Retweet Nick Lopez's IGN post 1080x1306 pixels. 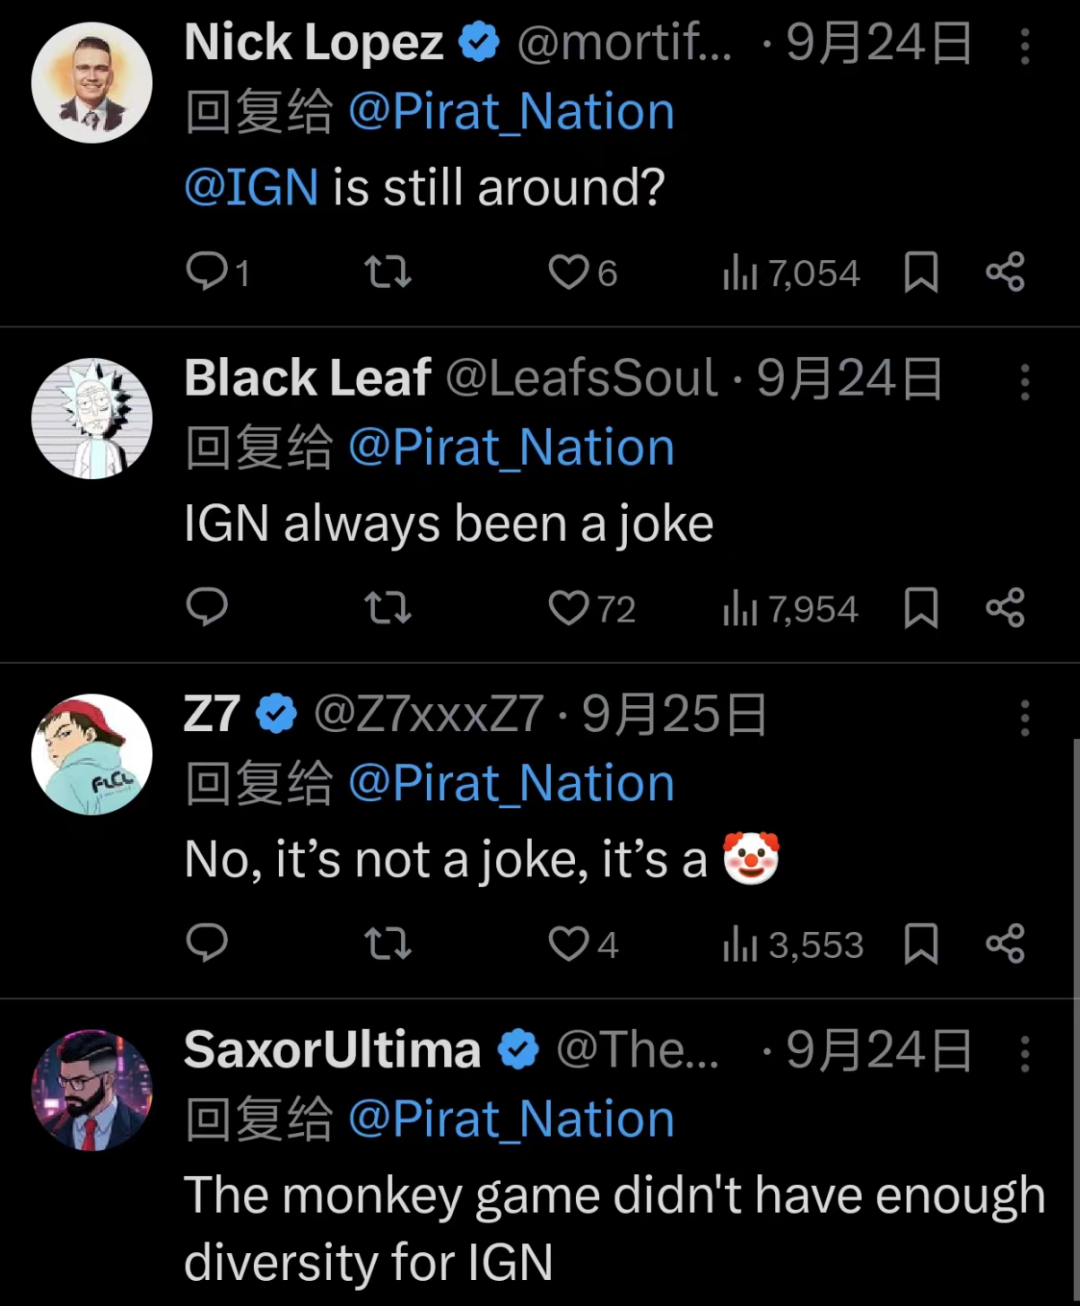click(x=387, y=272)
